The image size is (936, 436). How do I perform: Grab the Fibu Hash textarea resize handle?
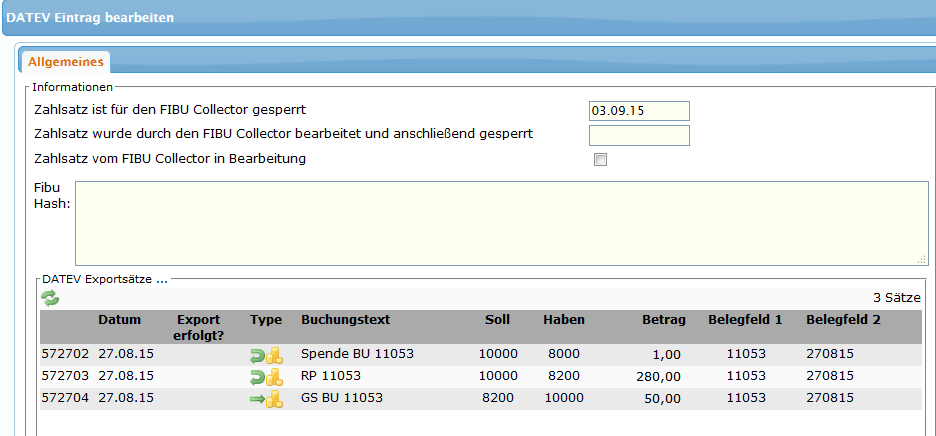point(922,259)
